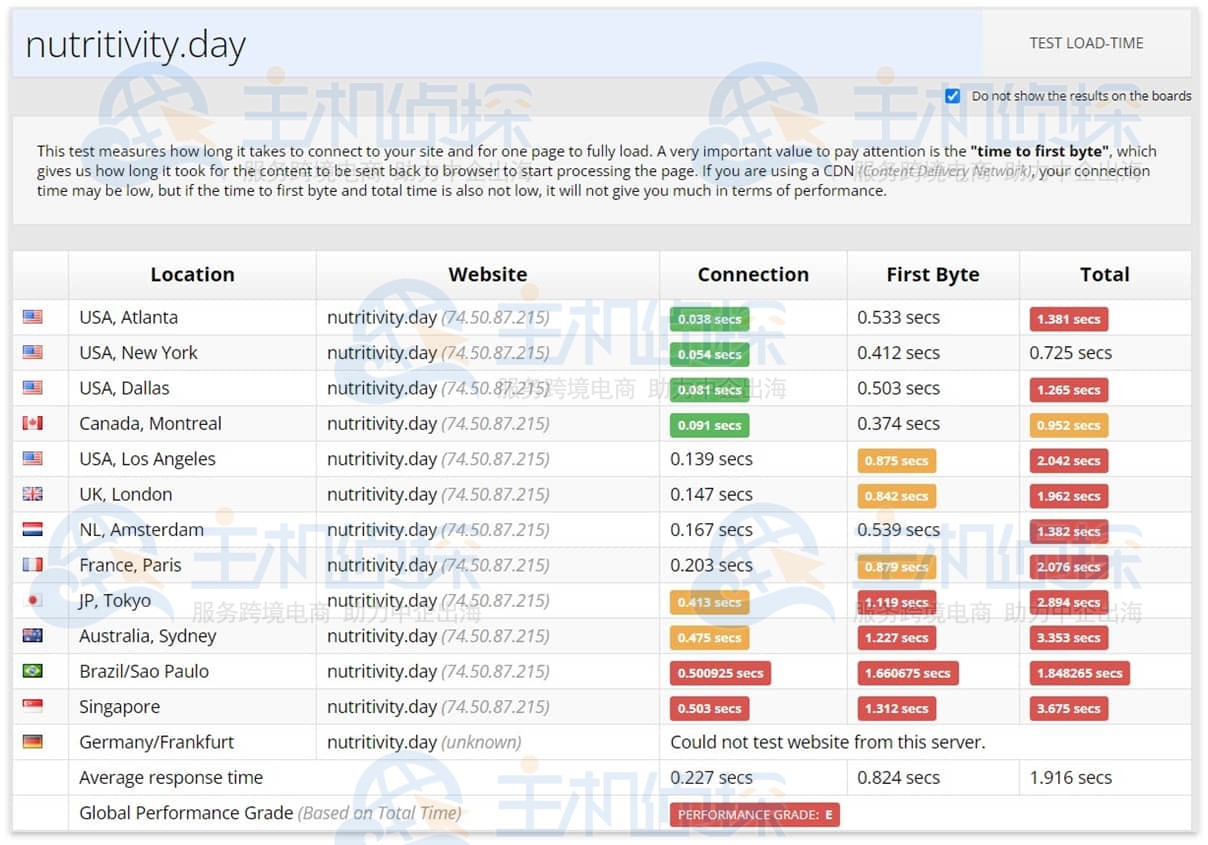Viewport: 1208px width, 845px height.
Task: Click the UK flag icon for London
Action: [x=33, y=495]
